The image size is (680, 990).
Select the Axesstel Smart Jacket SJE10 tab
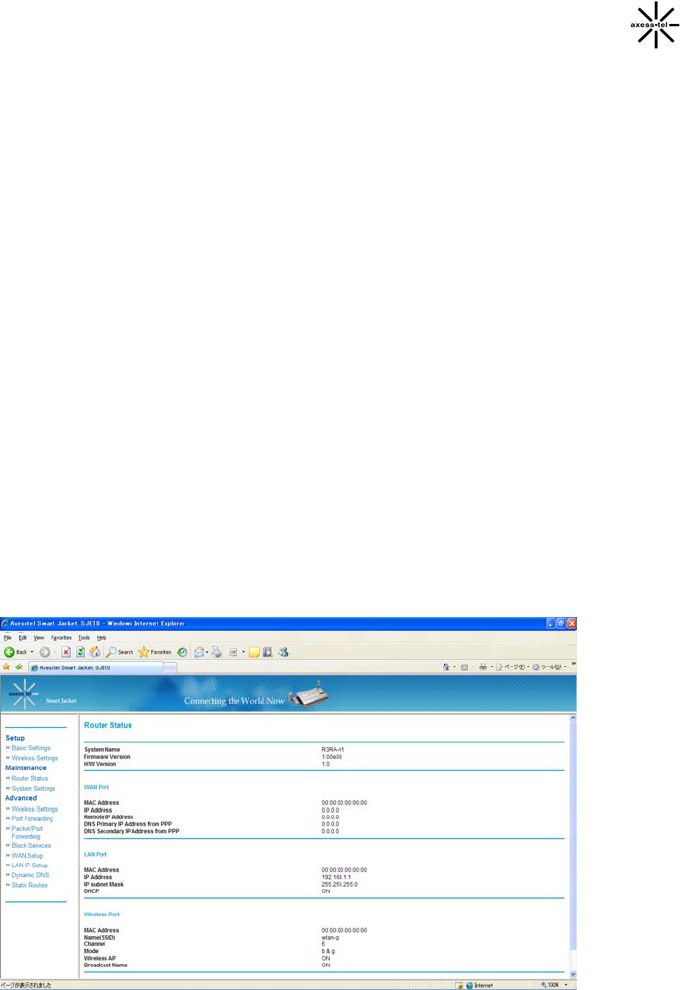pyautogui.click(x=95, y=667)
